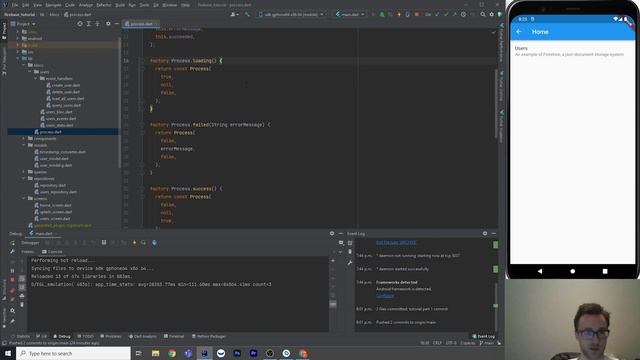Image resolution: width=640 pixels, height=360 pixels.
Task: Open the Debug tool window button
Action: tap(62, 336)
